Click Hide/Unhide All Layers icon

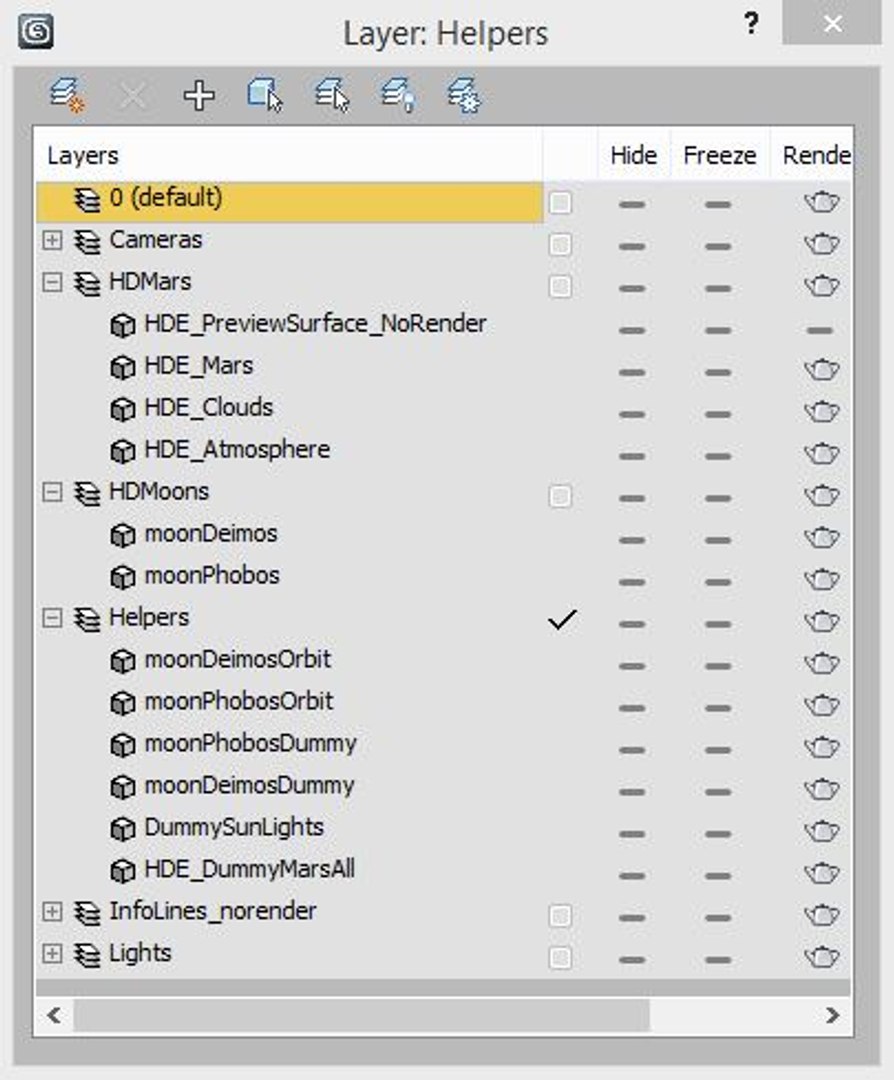[x=398, y=95]
